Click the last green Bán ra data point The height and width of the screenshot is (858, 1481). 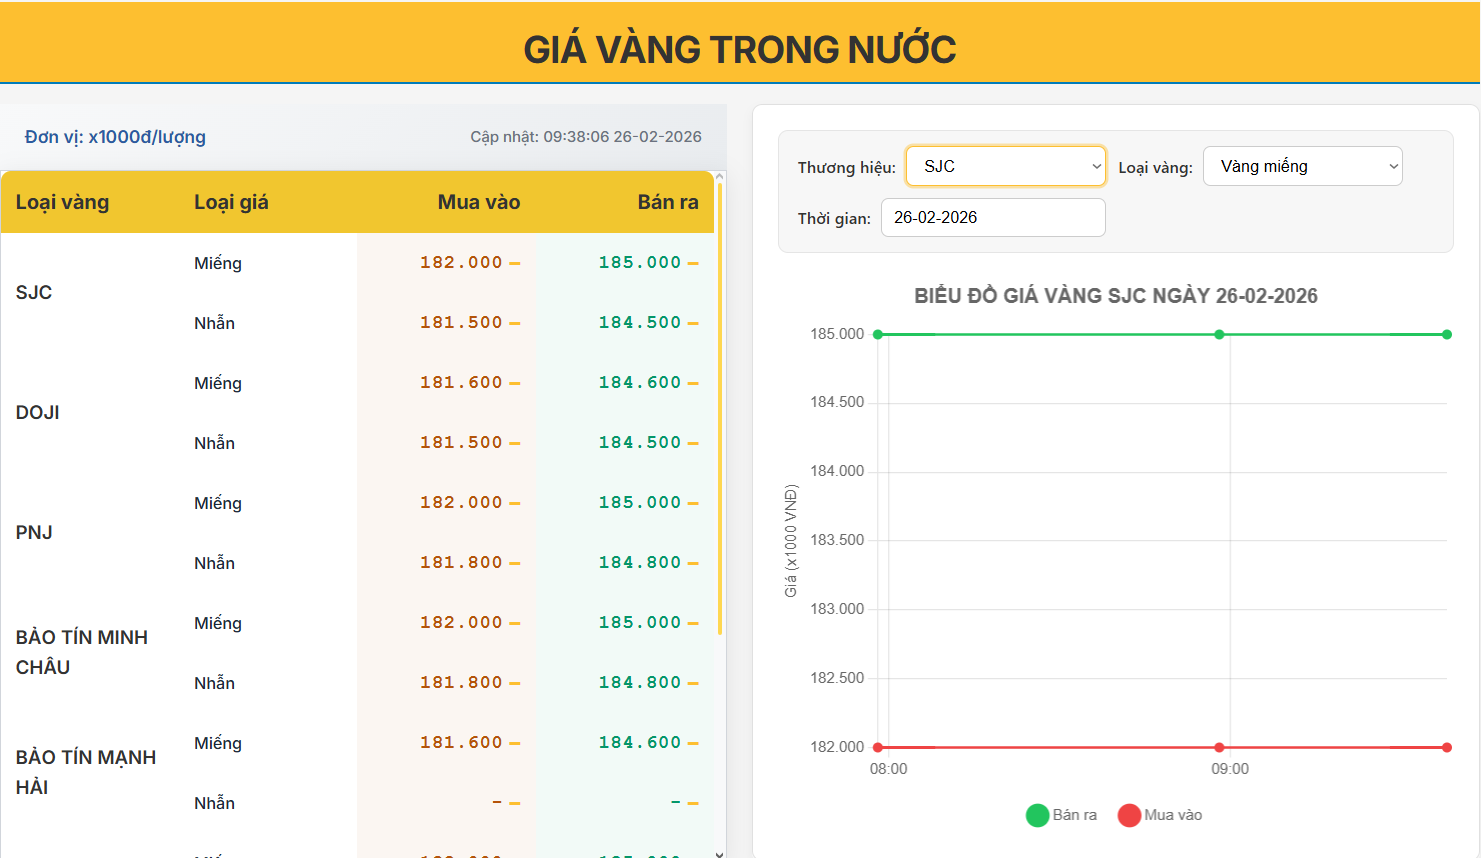pyautogui.click(x=1447, y=334)
